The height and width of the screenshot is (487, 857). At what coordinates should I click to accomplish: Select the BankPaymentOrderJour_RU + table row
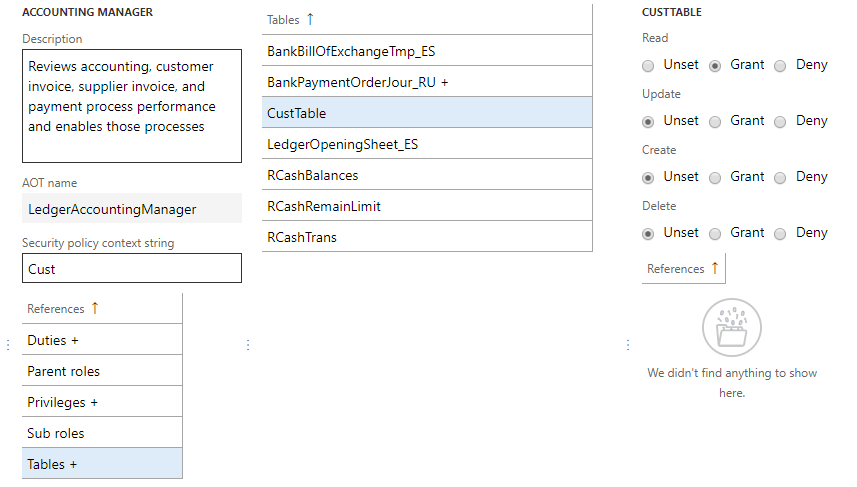(427, 81)
